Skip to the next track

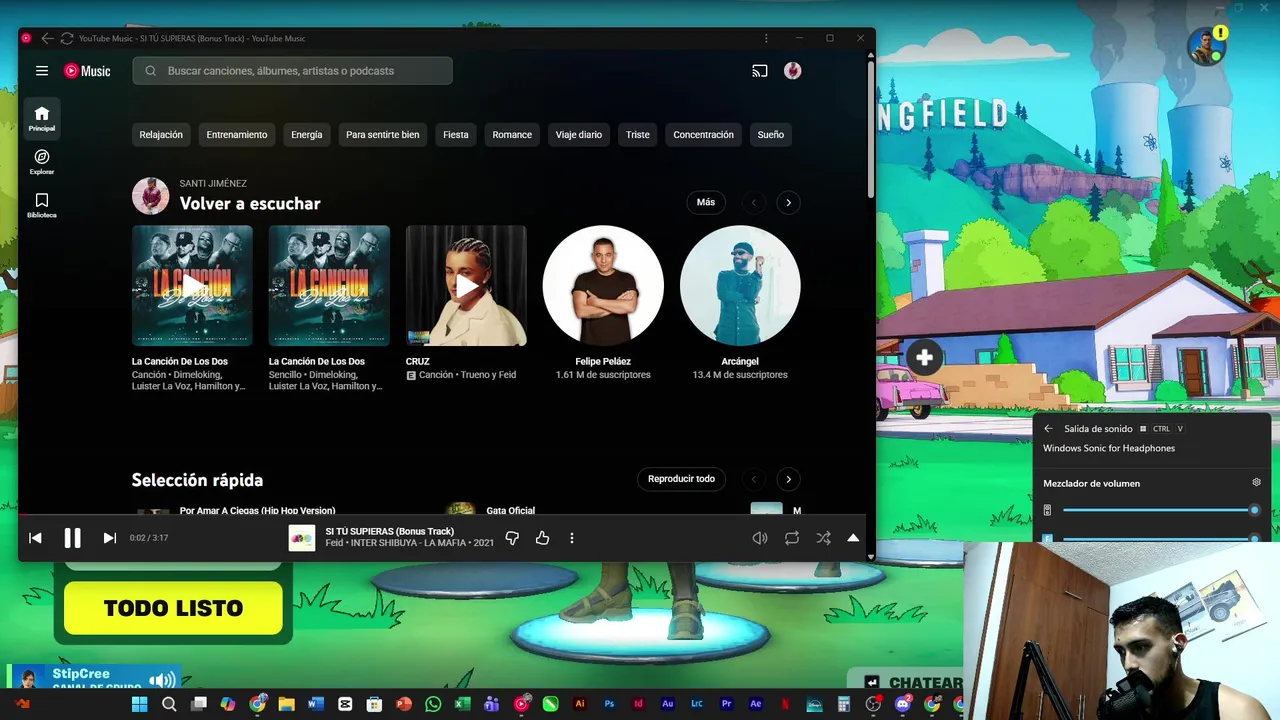(110, 538)
